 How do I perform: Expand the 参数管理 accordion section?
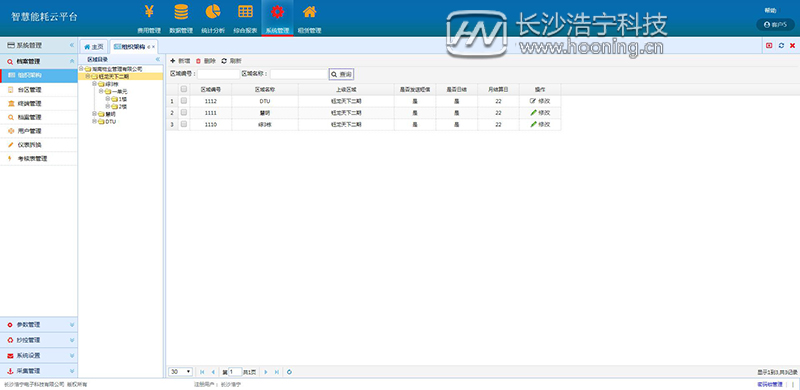click(72, 325)
